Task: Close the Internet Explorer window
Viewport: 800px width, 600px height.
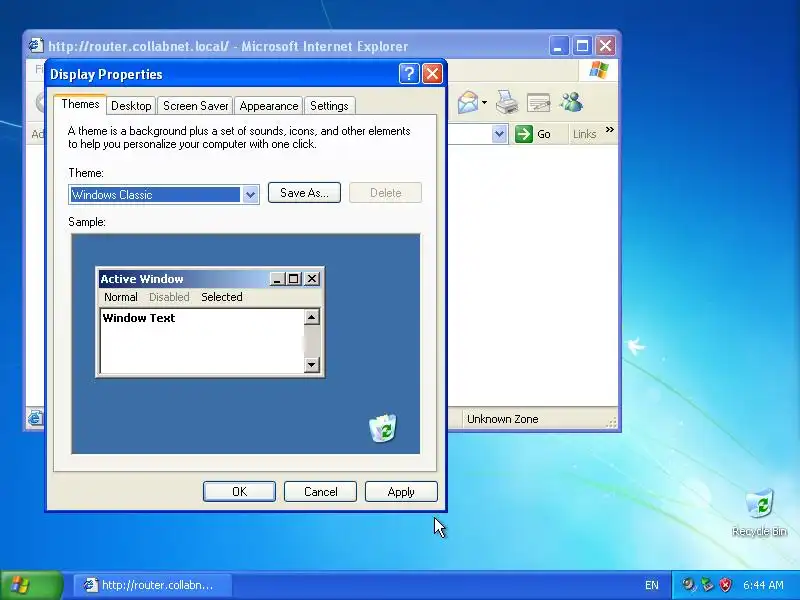Action: pyautogui.click(x=606, y=46)
